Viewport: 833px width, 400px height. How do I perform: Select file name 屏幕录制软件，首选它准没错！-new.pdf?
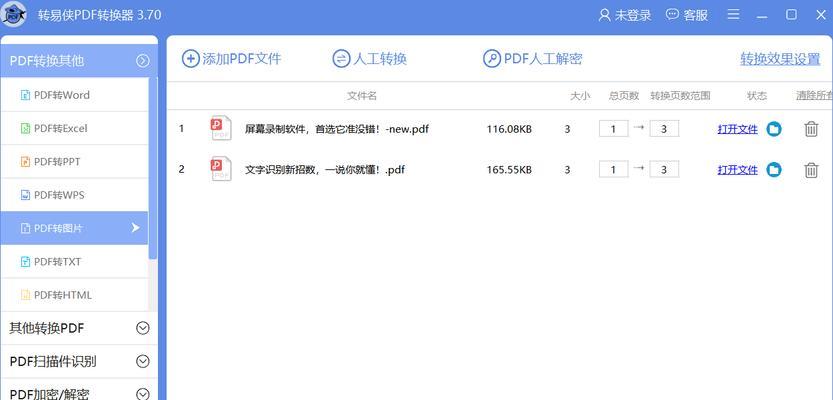click(337, 129)
